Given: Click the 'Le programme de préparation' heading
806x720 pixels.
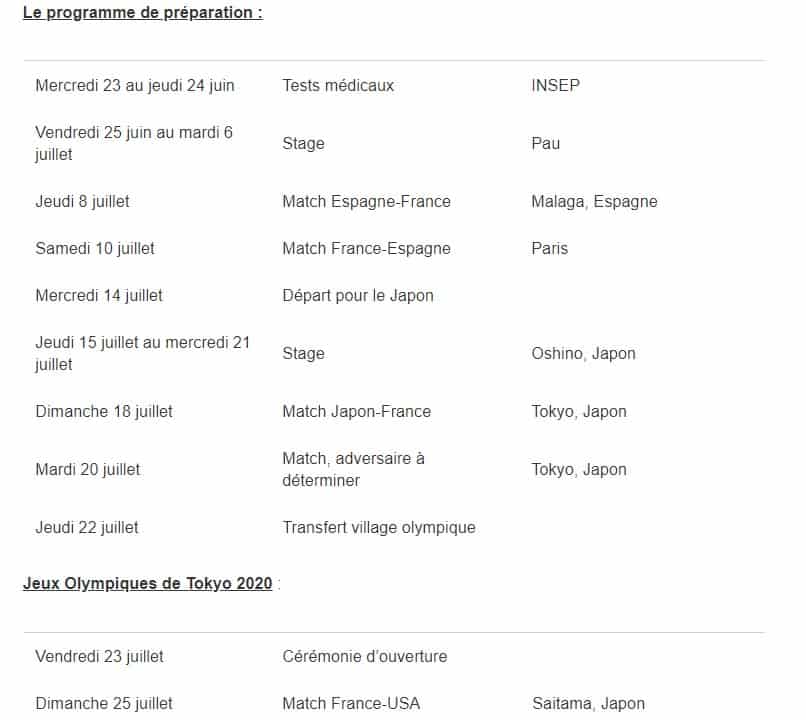Looking at the screenshot, I should (x=142, y=16).
